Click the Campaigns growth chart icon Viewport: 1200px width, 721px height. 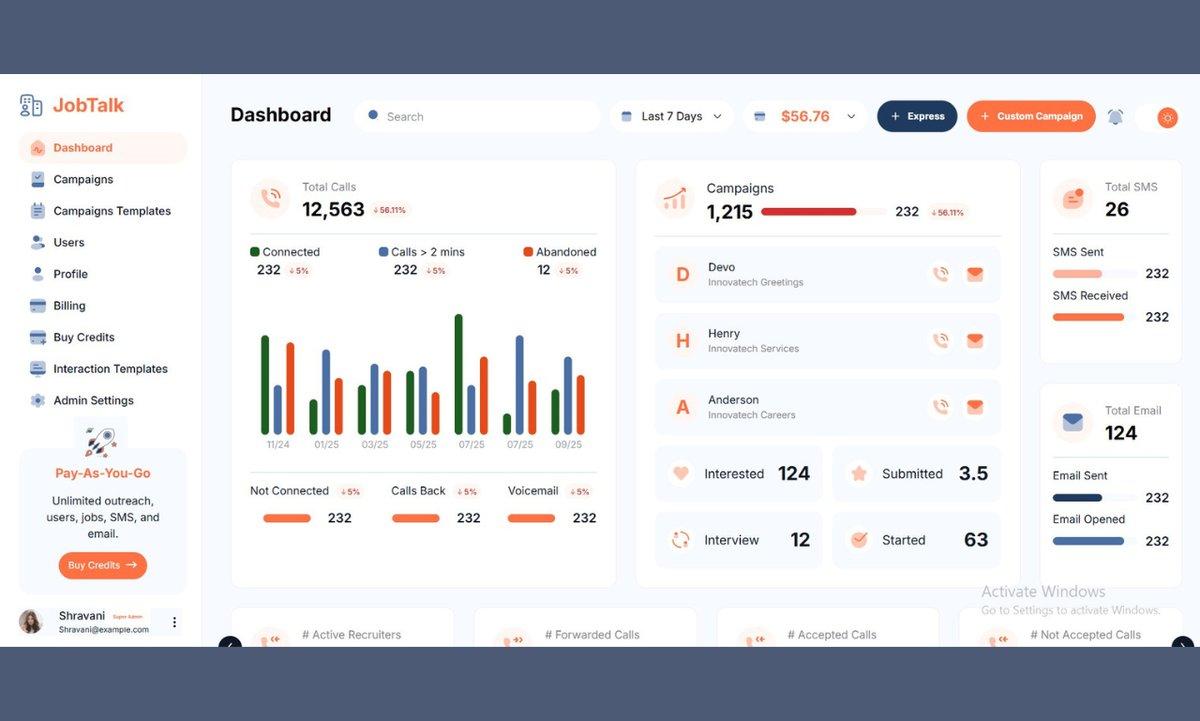coord(675,198)
